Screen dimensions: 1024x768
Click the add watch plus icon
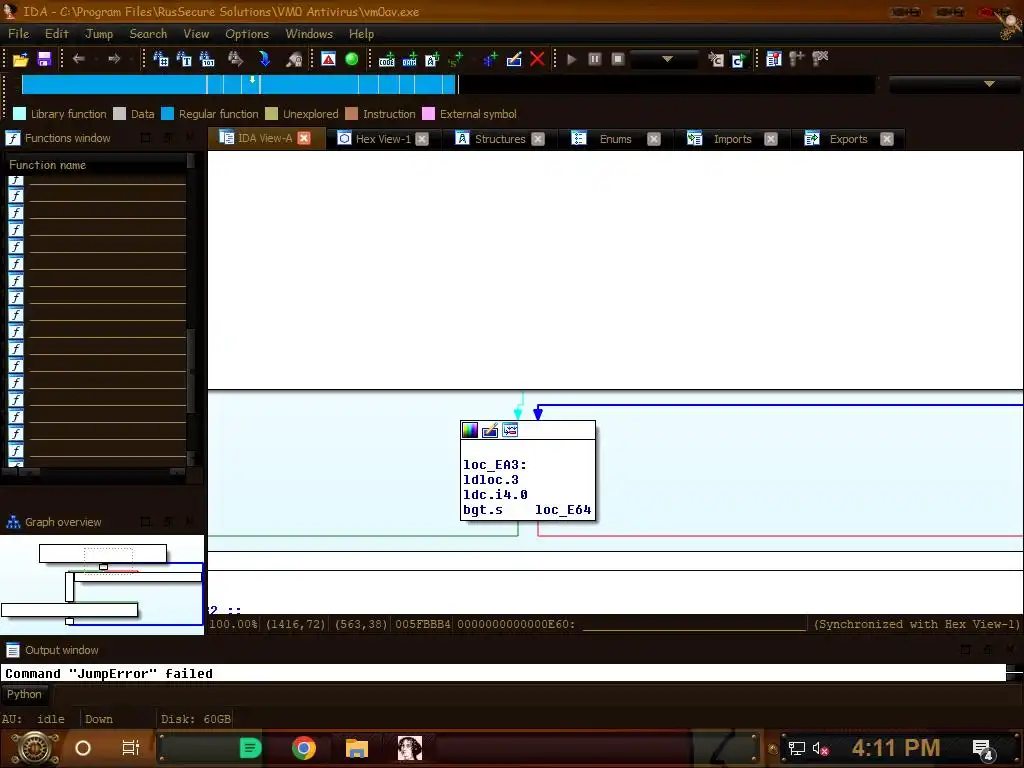797,59
